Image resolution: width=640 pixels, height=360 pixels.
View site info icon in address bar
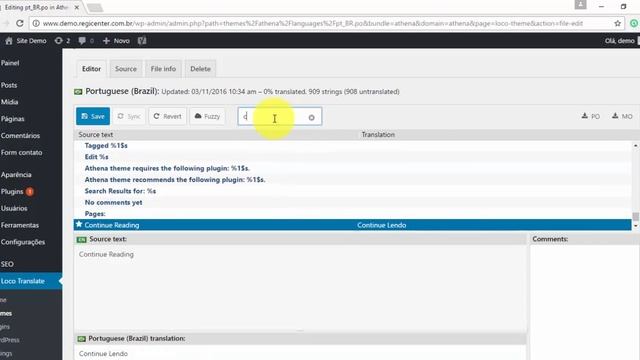[x=36, y=23]
